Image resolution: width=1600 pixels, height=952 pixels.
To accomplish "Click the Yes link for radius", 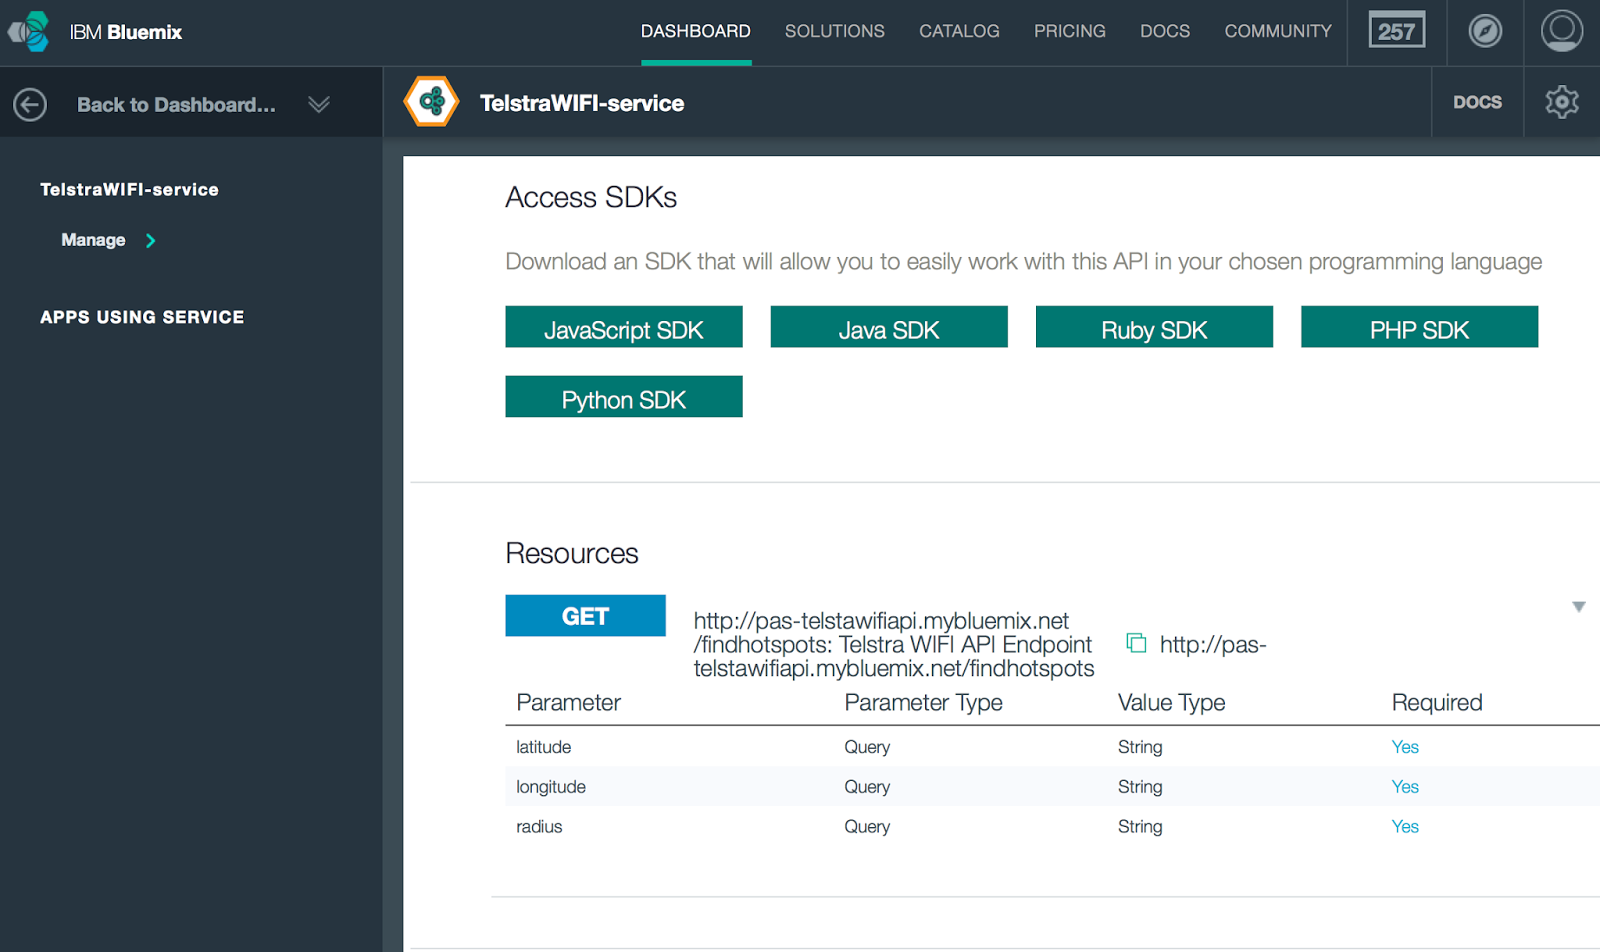I will pos(1405,827).
